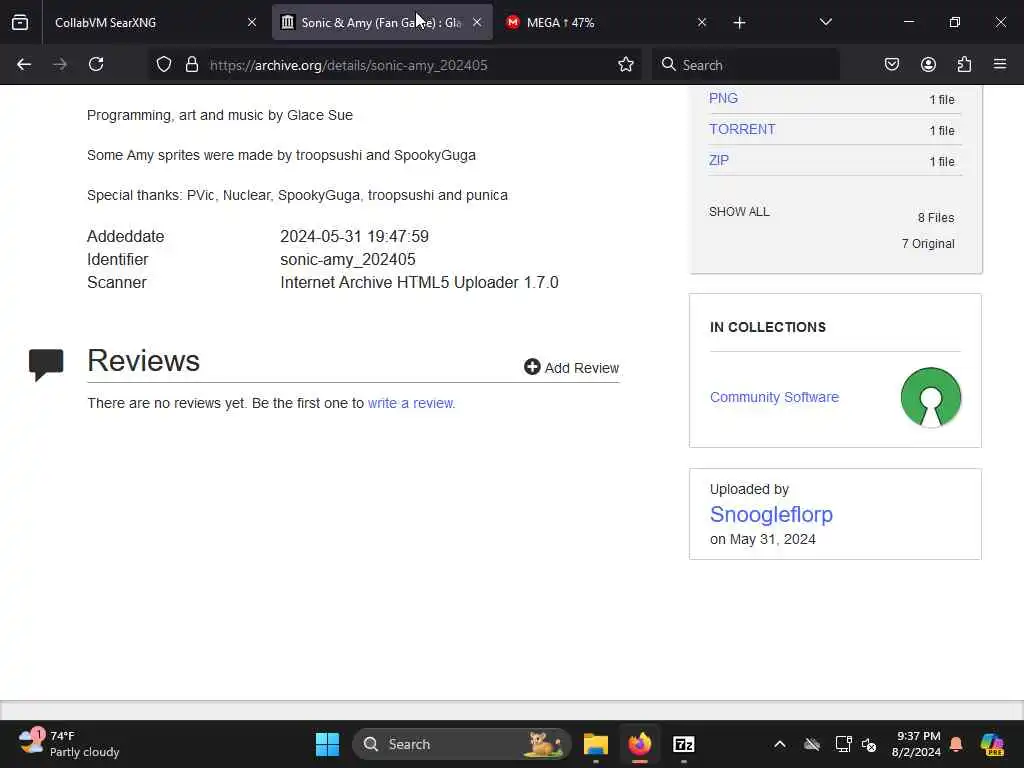Viewport: 1024px width, 768px height.
Task: Open the Copilot preview icon
Action: pos(992,744)
